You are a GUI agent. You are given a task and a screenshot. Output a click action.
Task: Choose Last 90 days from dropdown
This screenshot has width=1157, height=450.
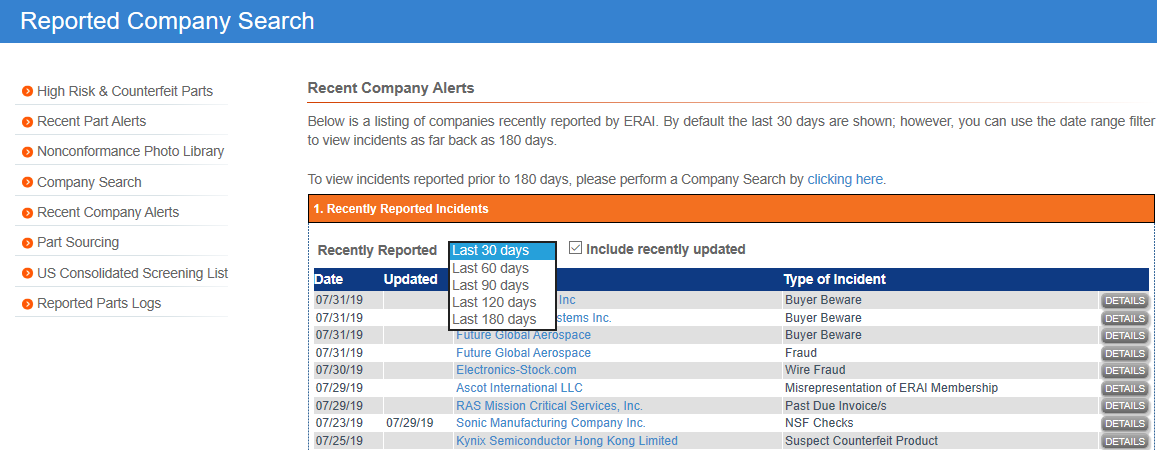pyautogui.click(x=490, y=285)
